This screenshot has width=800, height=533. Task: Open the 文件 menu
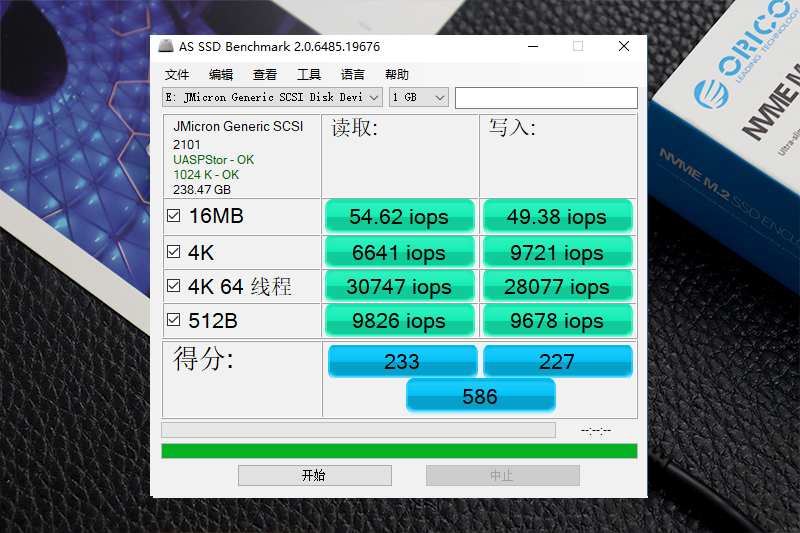(177, 74)
